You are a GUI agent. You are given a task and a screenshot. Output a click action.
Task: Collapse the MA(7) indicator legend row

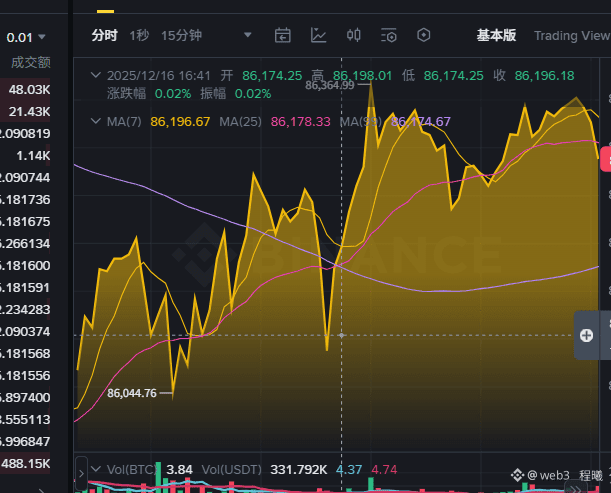click(96, 121)
